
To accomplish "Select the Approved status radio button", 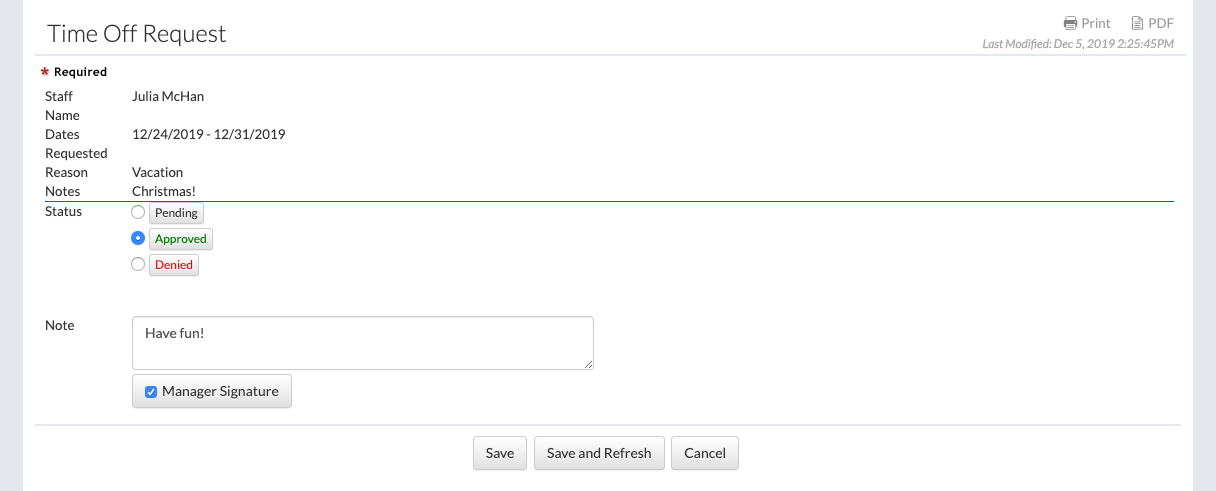I will coord(138,238).
